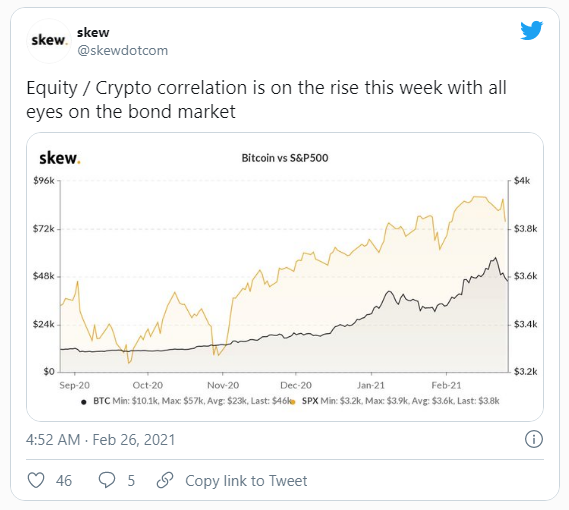Viewport: 569px width, 510px height.
Task: Open the Bitcoin vs S&P500 chart image
Action: click(285, 277)
